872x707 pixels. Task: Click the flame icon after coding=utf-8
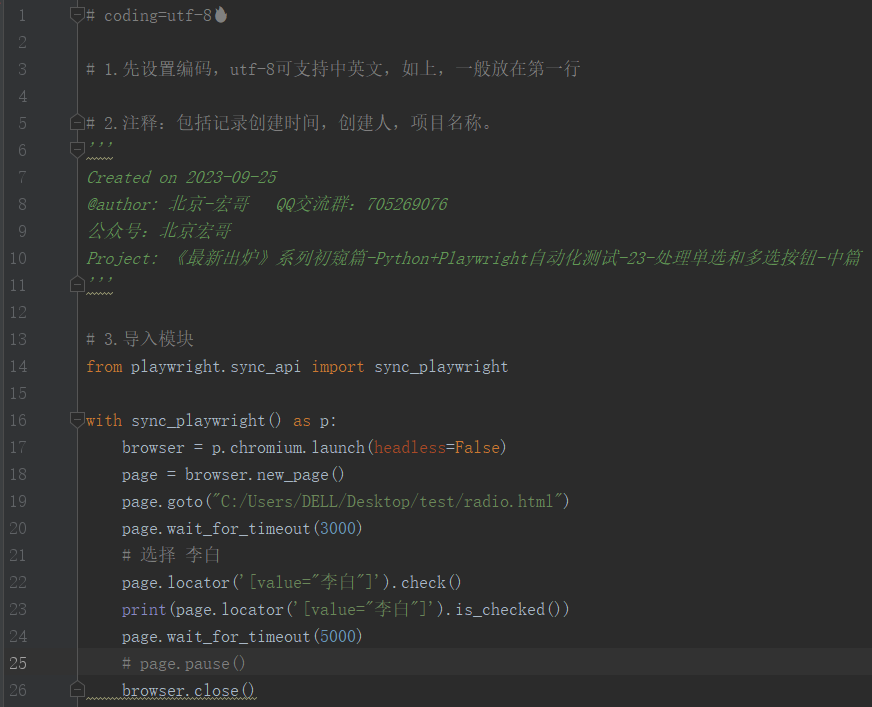coord(221,15)
